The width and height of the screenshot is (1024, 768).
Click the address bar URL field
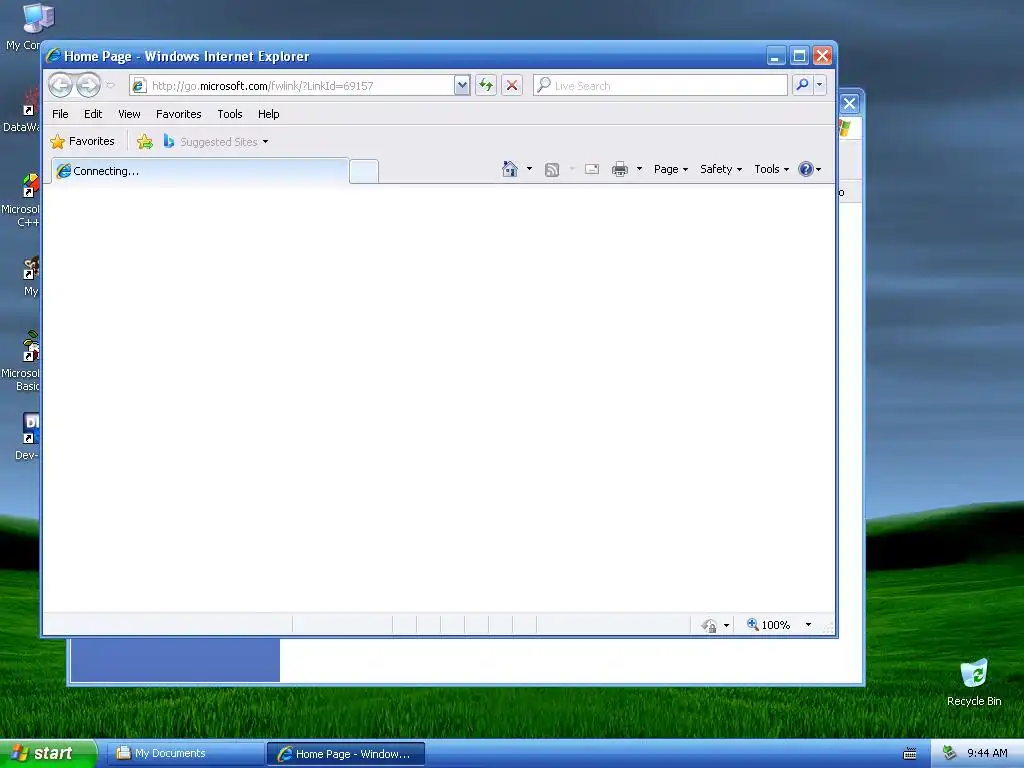(291, 86)
